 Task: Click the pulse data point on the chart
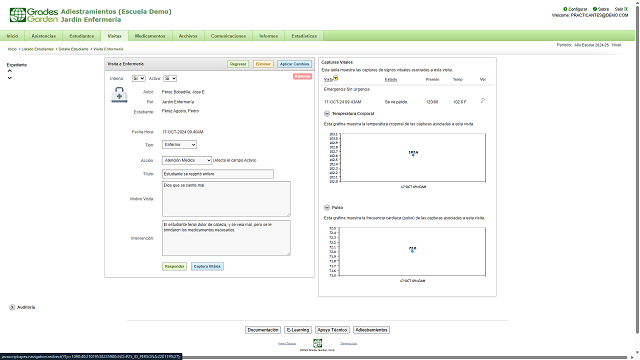(x=412, y=251)
